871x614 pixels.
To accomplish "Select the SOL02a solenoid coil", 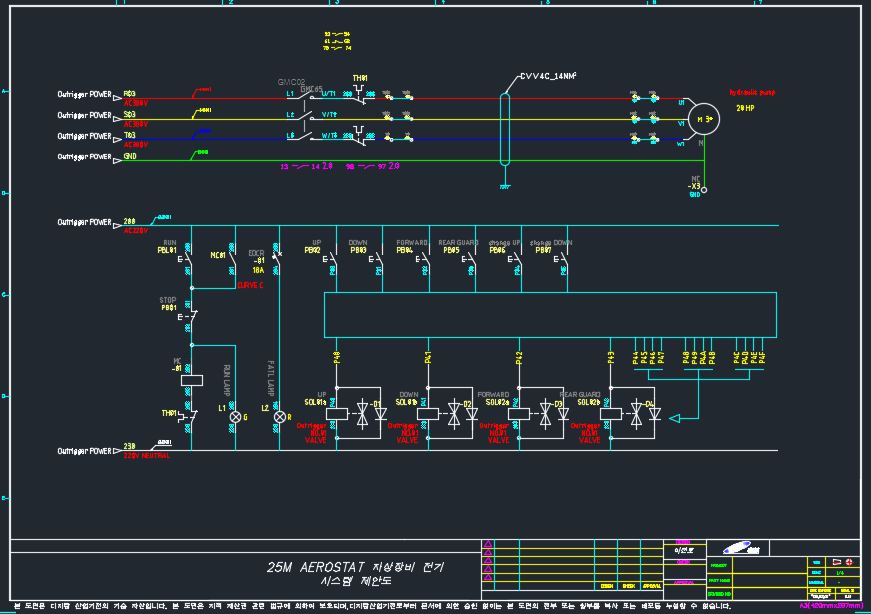I will (519, 414).
